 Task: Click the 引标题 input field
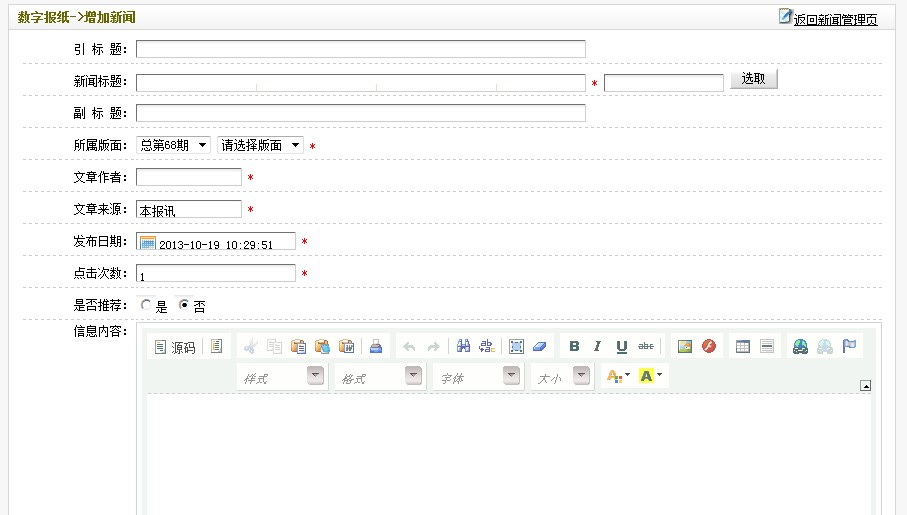361,49
